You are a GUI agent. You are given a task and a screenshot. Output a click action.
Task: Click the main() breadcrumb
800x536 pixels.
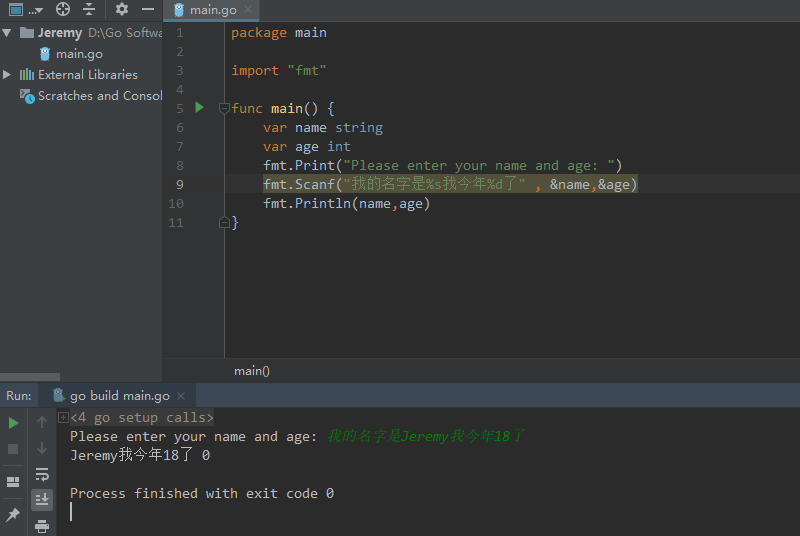(x=252, y=371)
